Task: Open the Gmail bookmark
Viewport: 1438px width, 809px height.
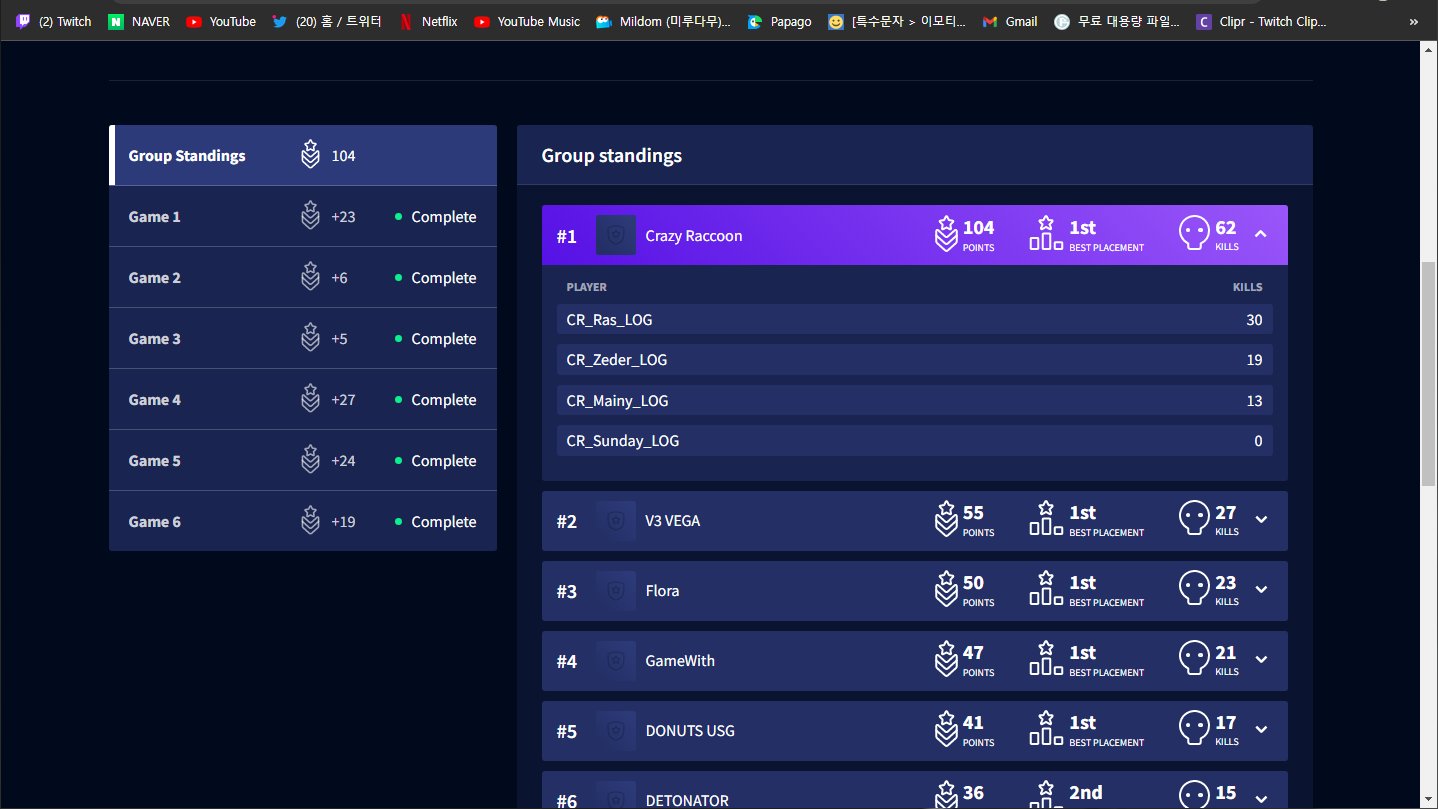Action: point(1010,21)
